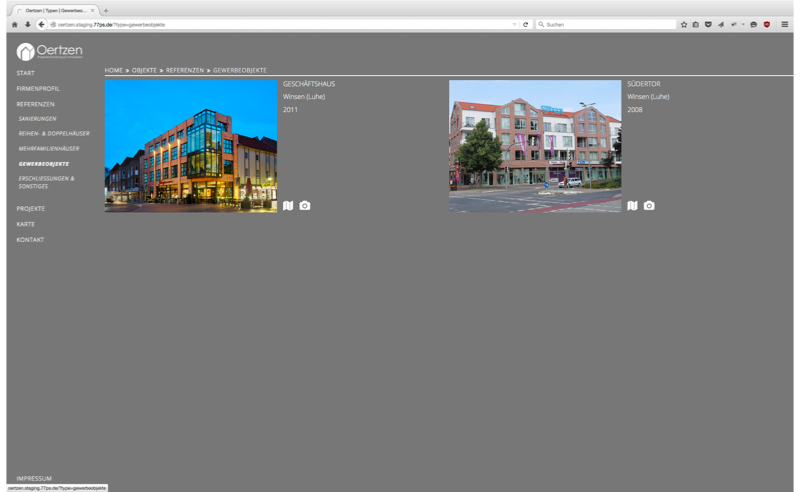Click the Oertzen logo
The height and width of the screenshot is (492, 800).
(x=50, y=52)
